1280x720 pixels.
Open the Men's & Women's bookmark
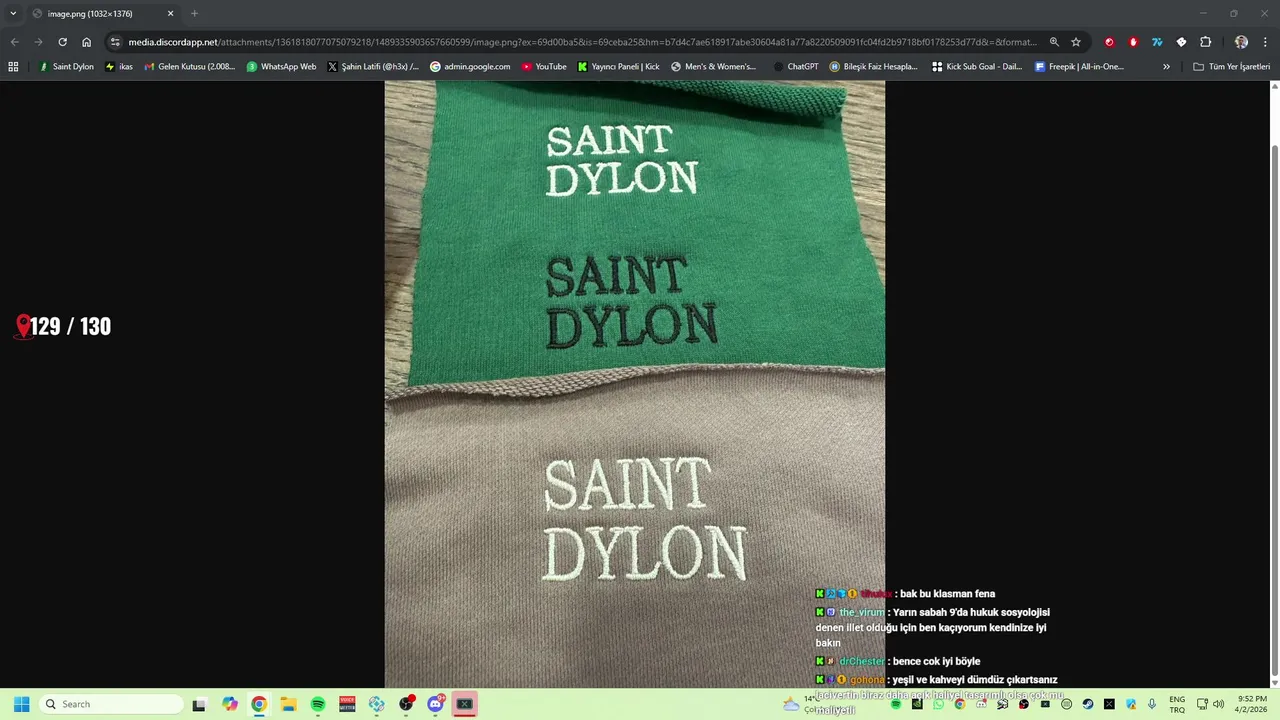click(714, 67)
